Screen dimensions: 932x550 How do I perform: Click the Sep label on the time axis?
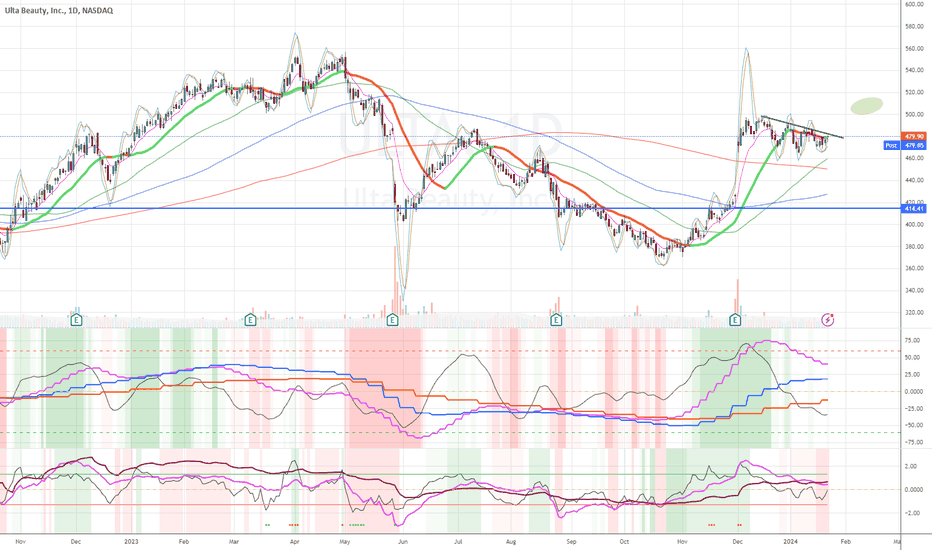pyautogui.click(x=571, y=542)
